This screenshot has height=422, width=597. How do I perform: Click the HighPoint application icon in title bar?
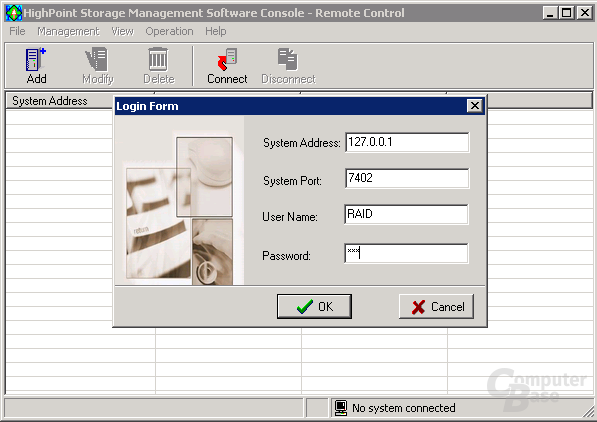point(14,13)
